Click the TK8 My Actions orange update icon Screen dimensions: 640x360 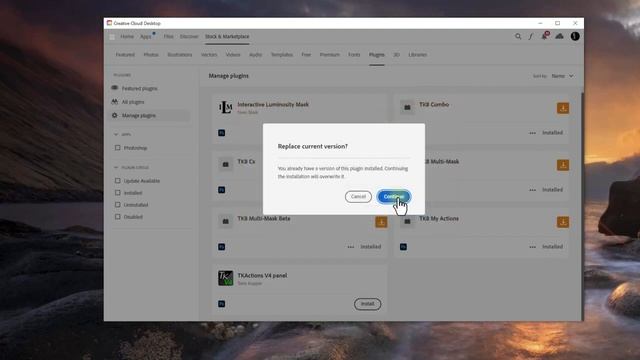[x=563, y=222]
